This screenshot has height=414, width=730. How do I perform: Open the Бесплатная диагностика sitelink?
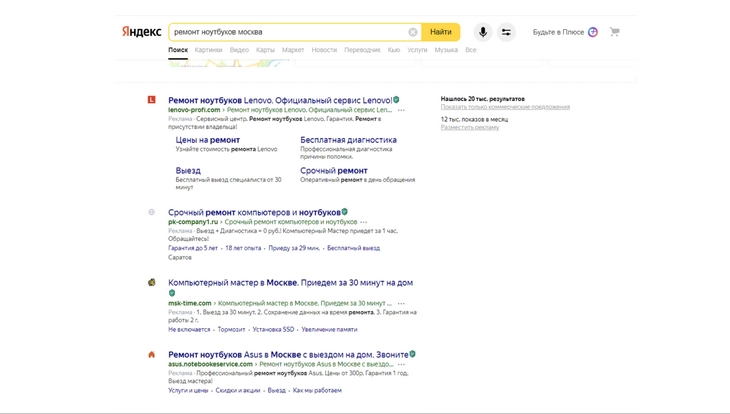click(x=348, y=140)
